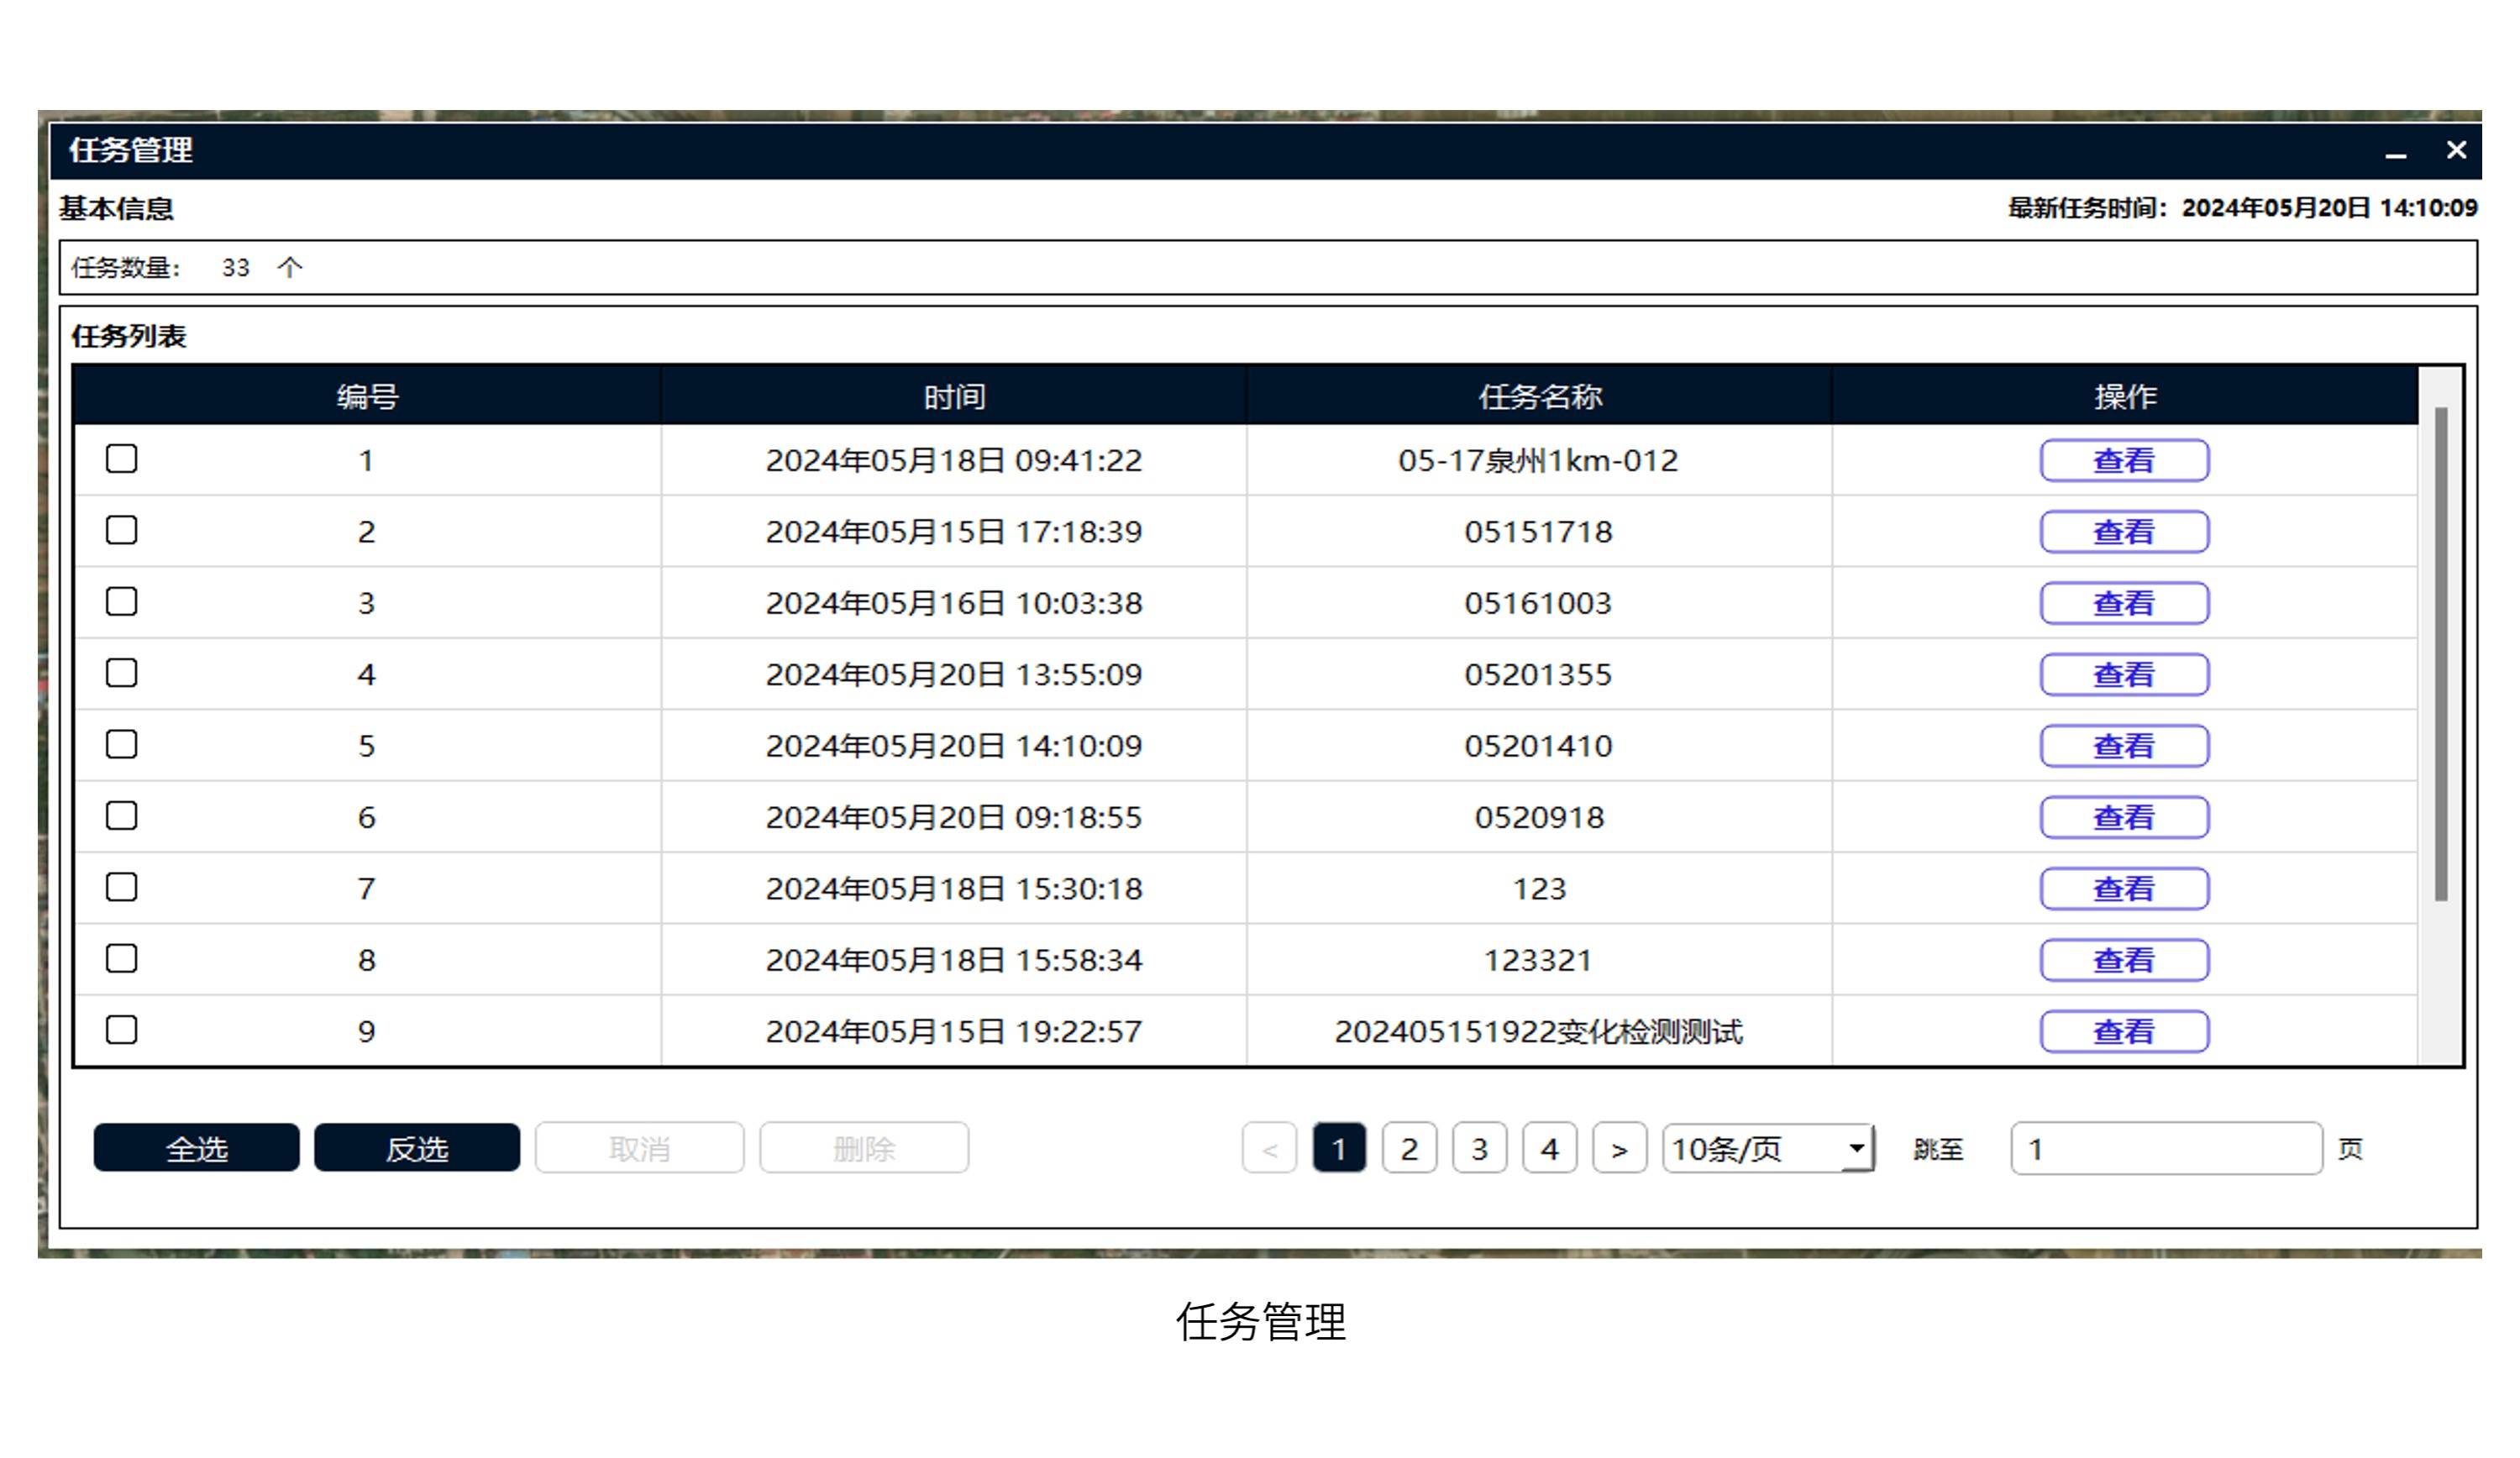The image size is (2520, 1458).
Task: Open 查看 for 202405151922变化检测测试
Action: tap(2124, 1031)
